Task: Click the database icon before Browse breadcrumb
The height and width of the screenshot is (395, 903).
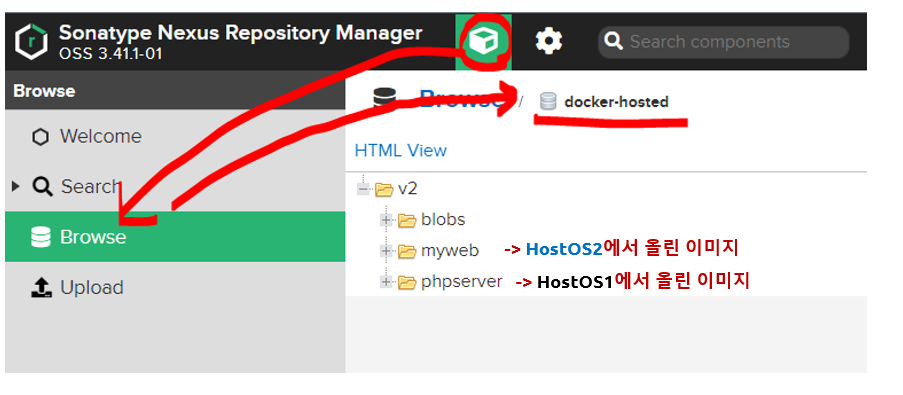Action: (x=384, y=98)
